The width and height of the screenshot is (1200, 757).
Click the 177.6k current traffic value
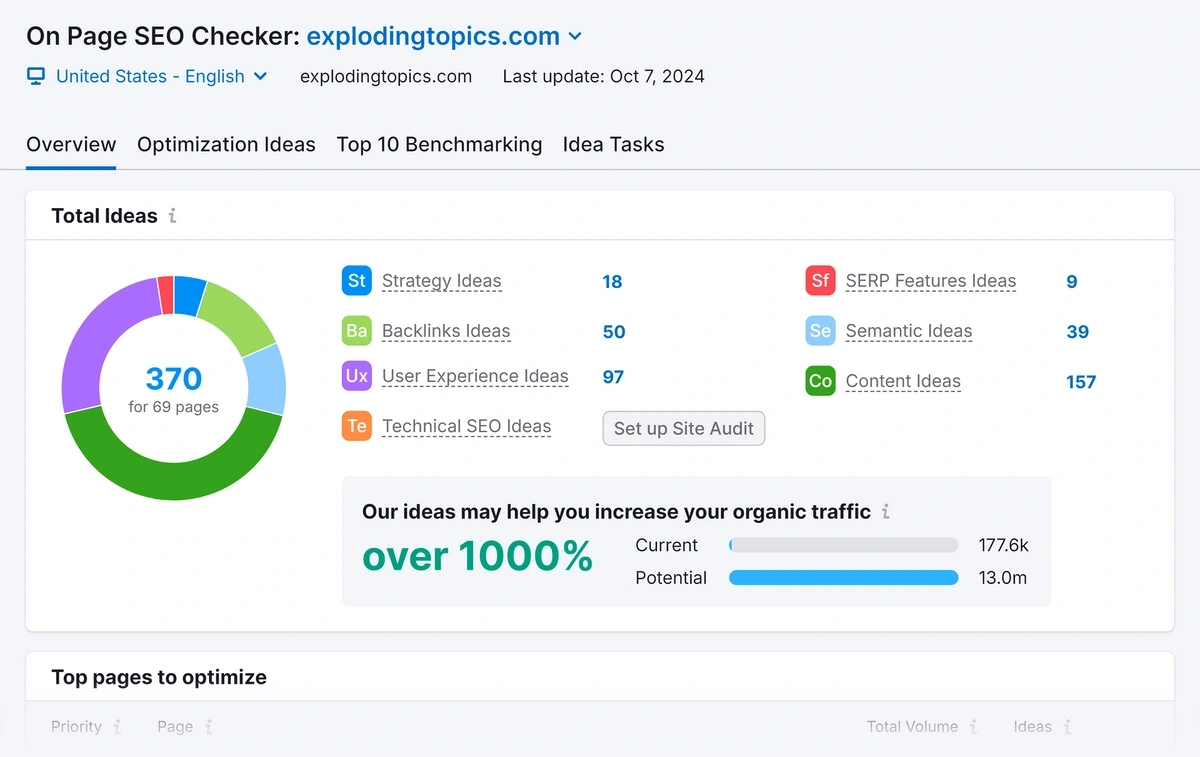[x=1004, y=545]
